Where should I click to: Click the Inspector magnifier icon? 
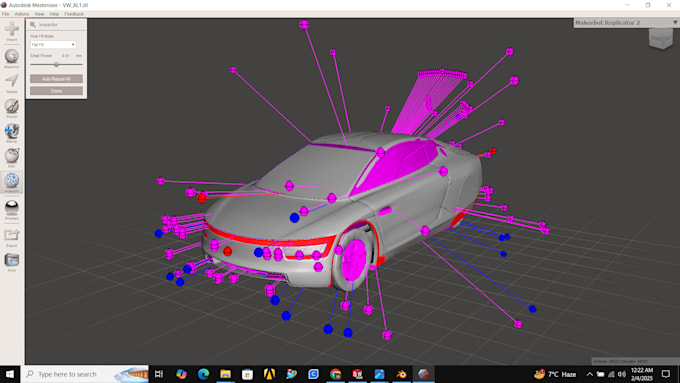click(x=33, y=25)
